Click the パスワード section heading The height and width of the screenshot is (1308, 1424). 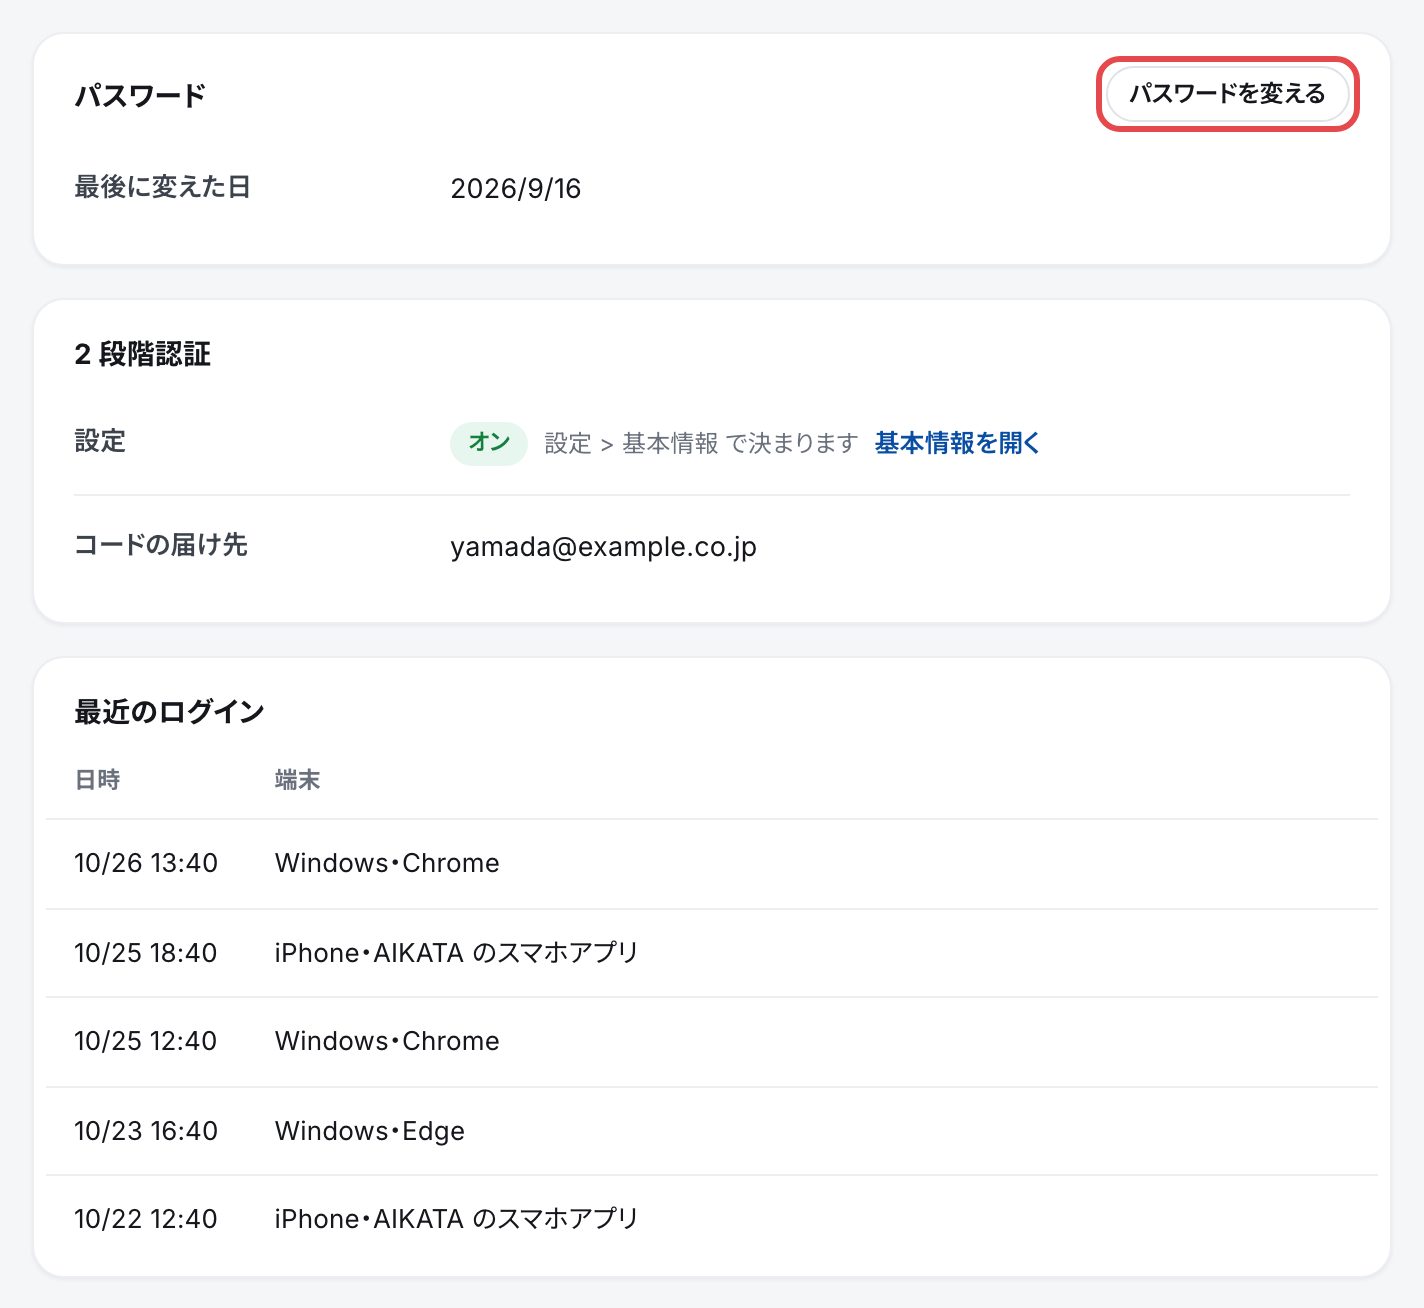[140, 96]
